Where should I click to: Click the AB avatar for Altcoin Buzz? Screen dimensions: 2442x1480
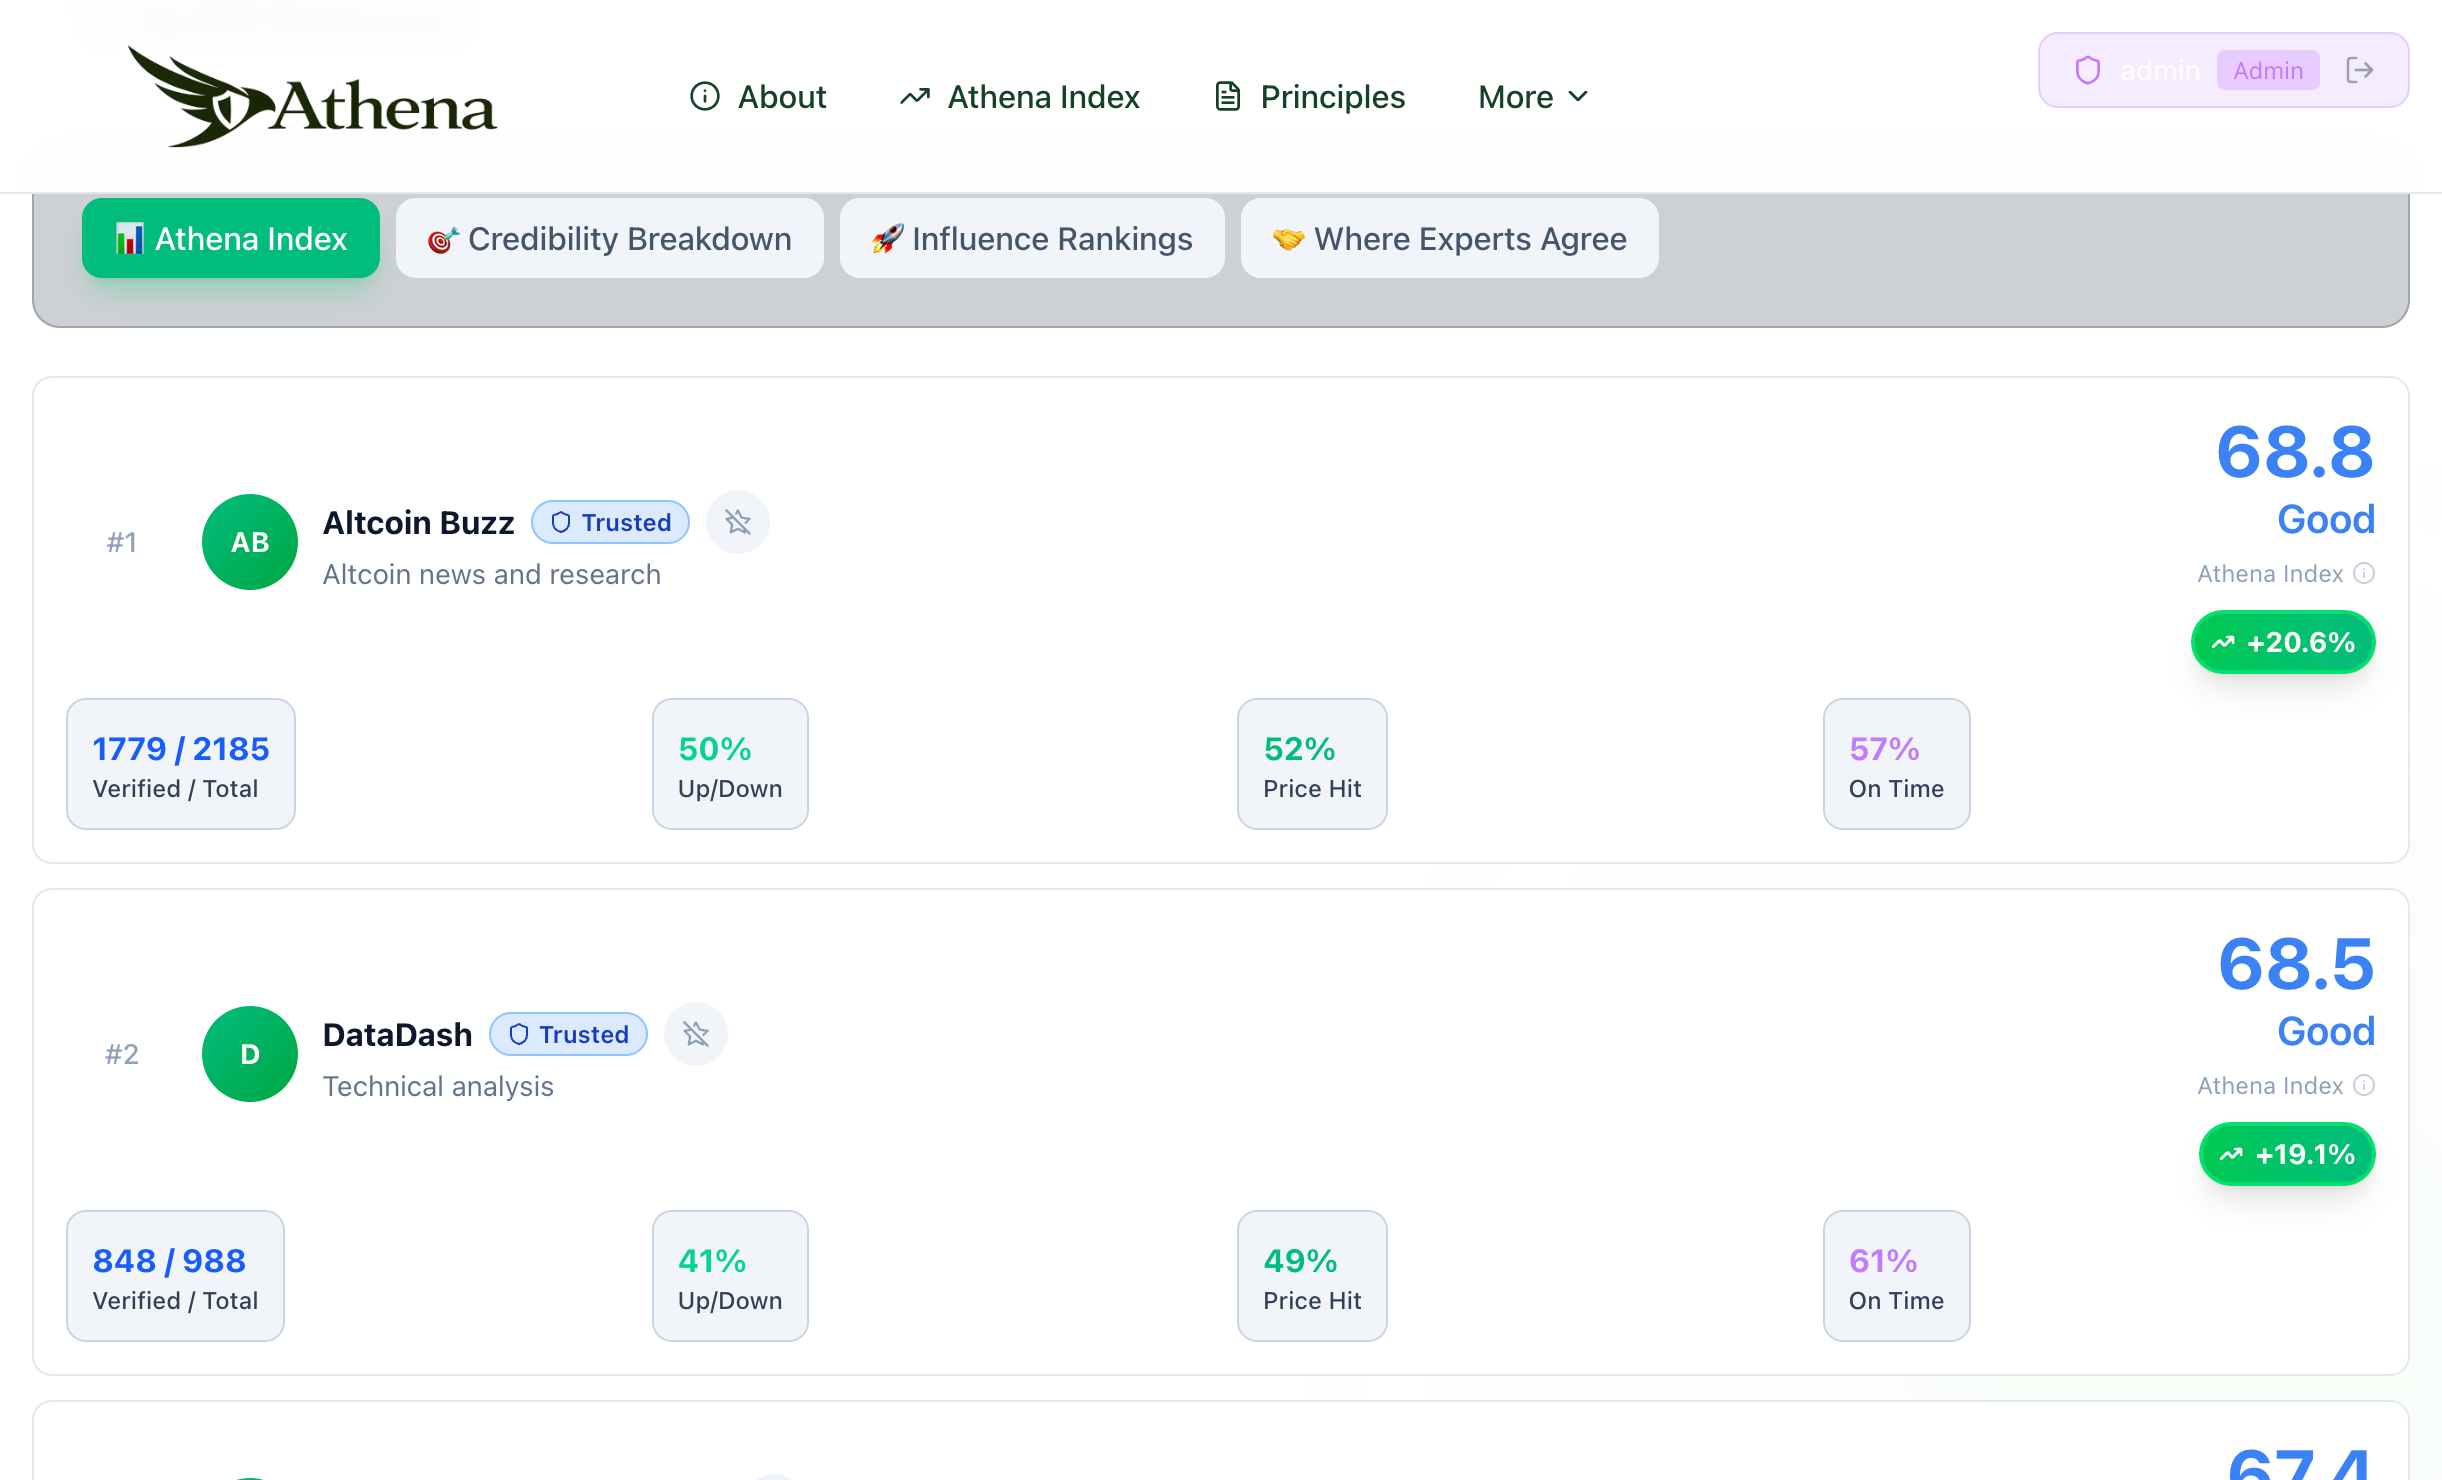coord(250,542)
